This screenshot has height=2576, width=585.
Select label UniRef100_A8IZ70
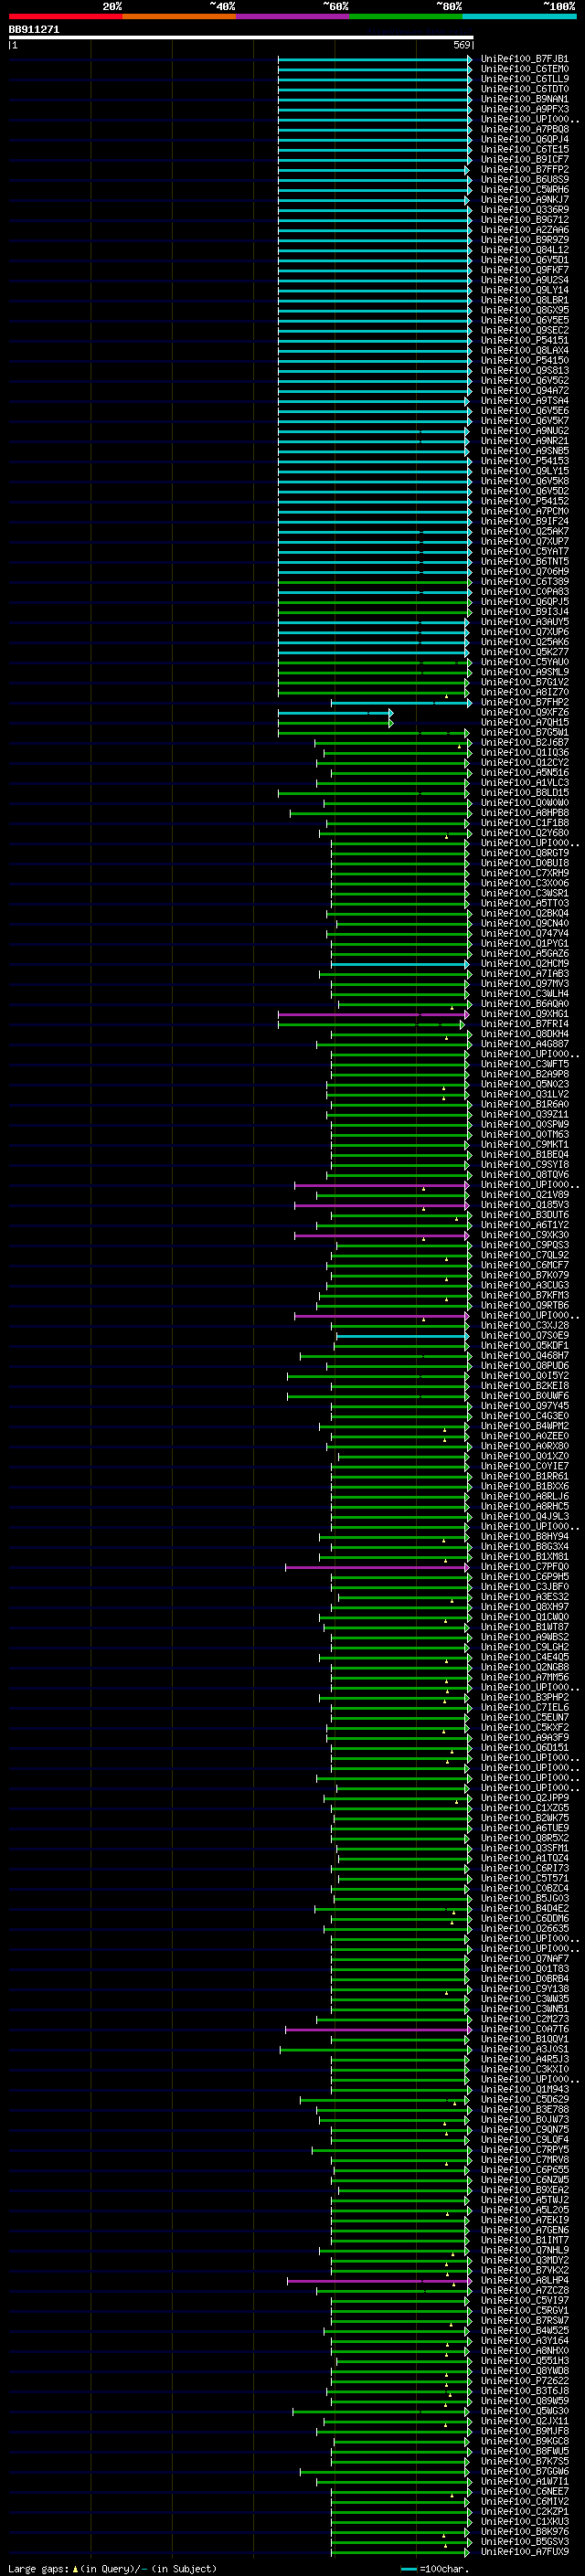(525, 692)
